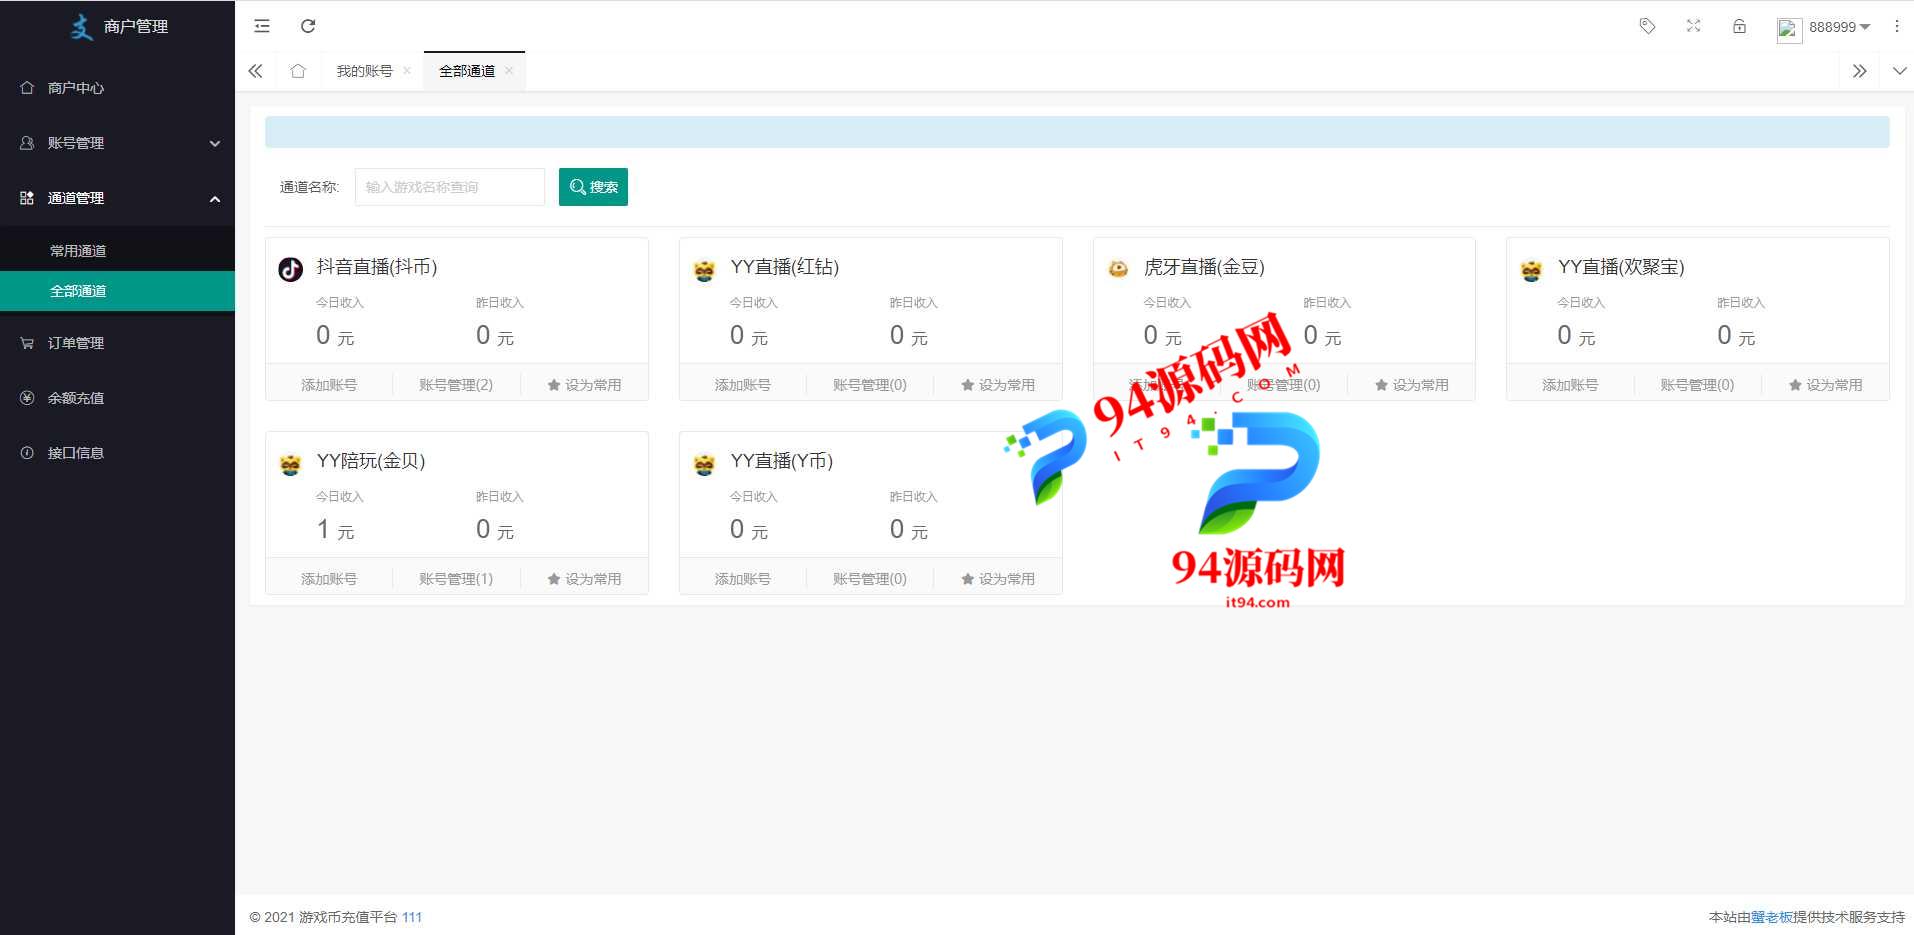The width and height of the screenshot is (1914, 935).
Task: Collapse sidebar with hamburger menu icon
Action: pyautogui.click(x=262, y=26)
